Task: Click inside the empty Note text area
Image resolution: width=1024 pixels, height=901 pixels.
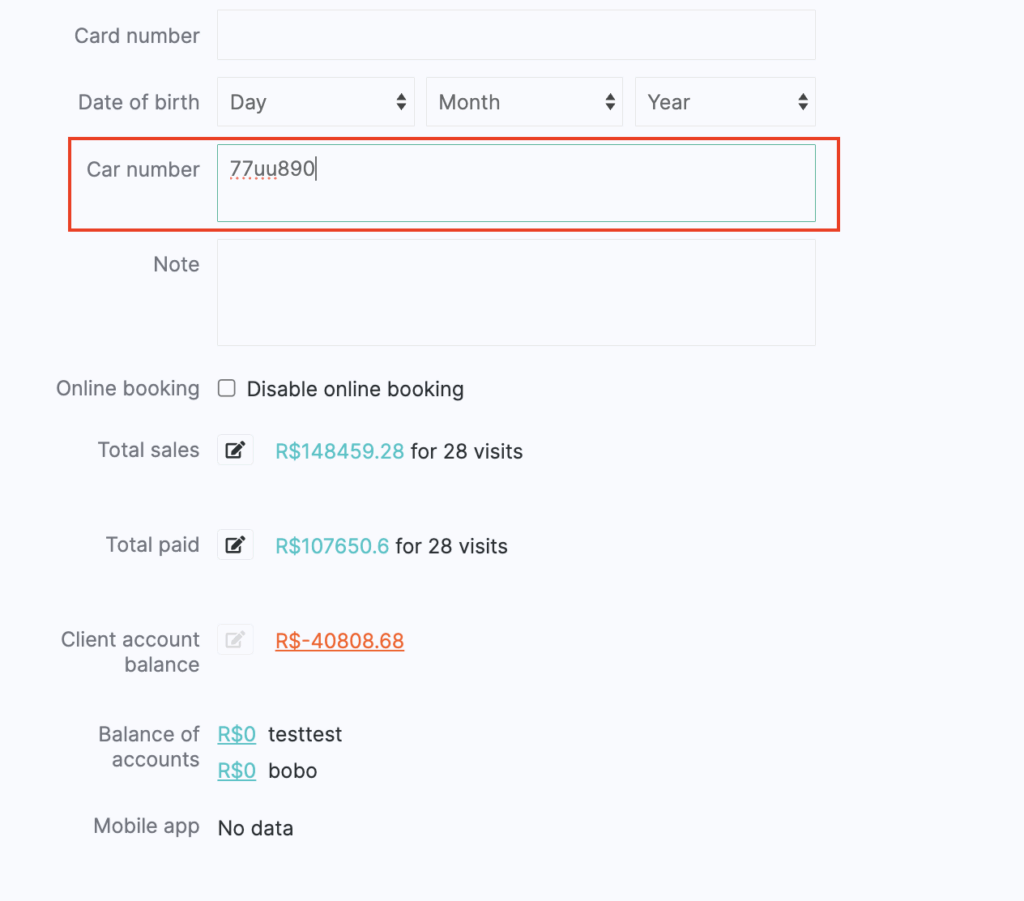Action: [516, 292]
